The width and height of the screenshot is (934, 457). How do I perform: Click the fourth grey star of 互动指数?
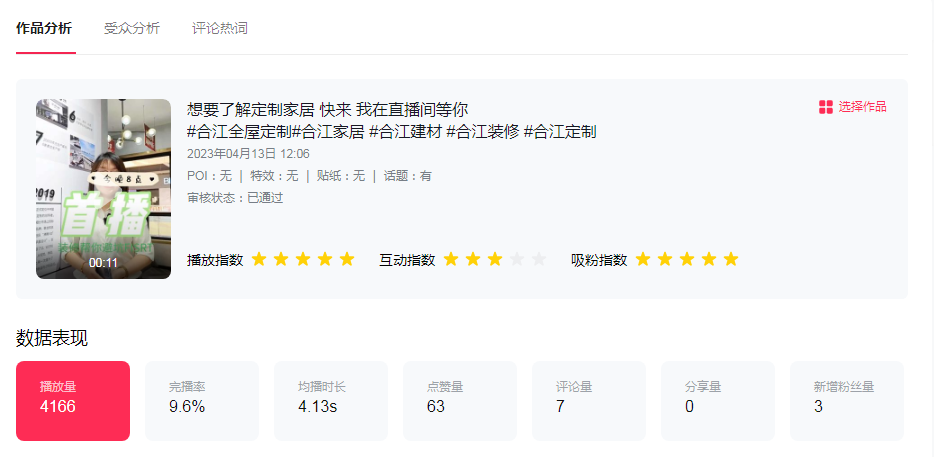pos(517,260)
